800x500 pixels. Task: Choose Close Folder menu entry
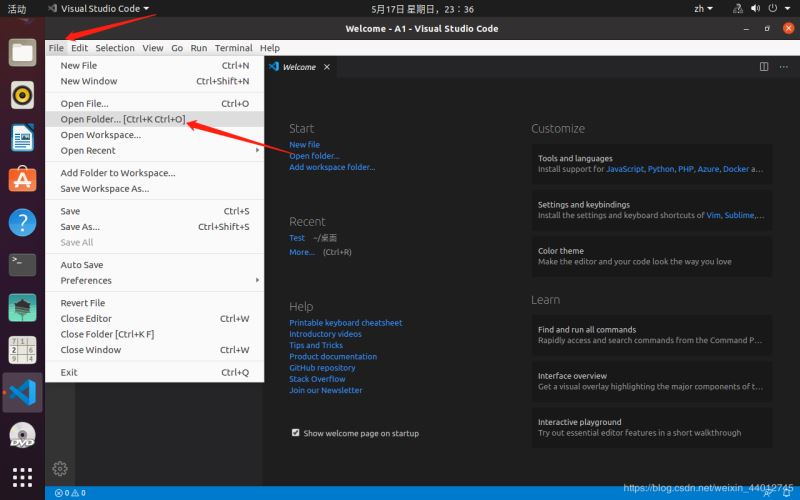(x=155, y=334)
